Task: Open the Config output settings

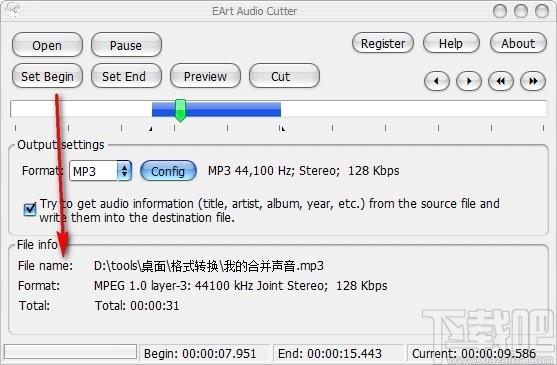Action: (168, 171)
